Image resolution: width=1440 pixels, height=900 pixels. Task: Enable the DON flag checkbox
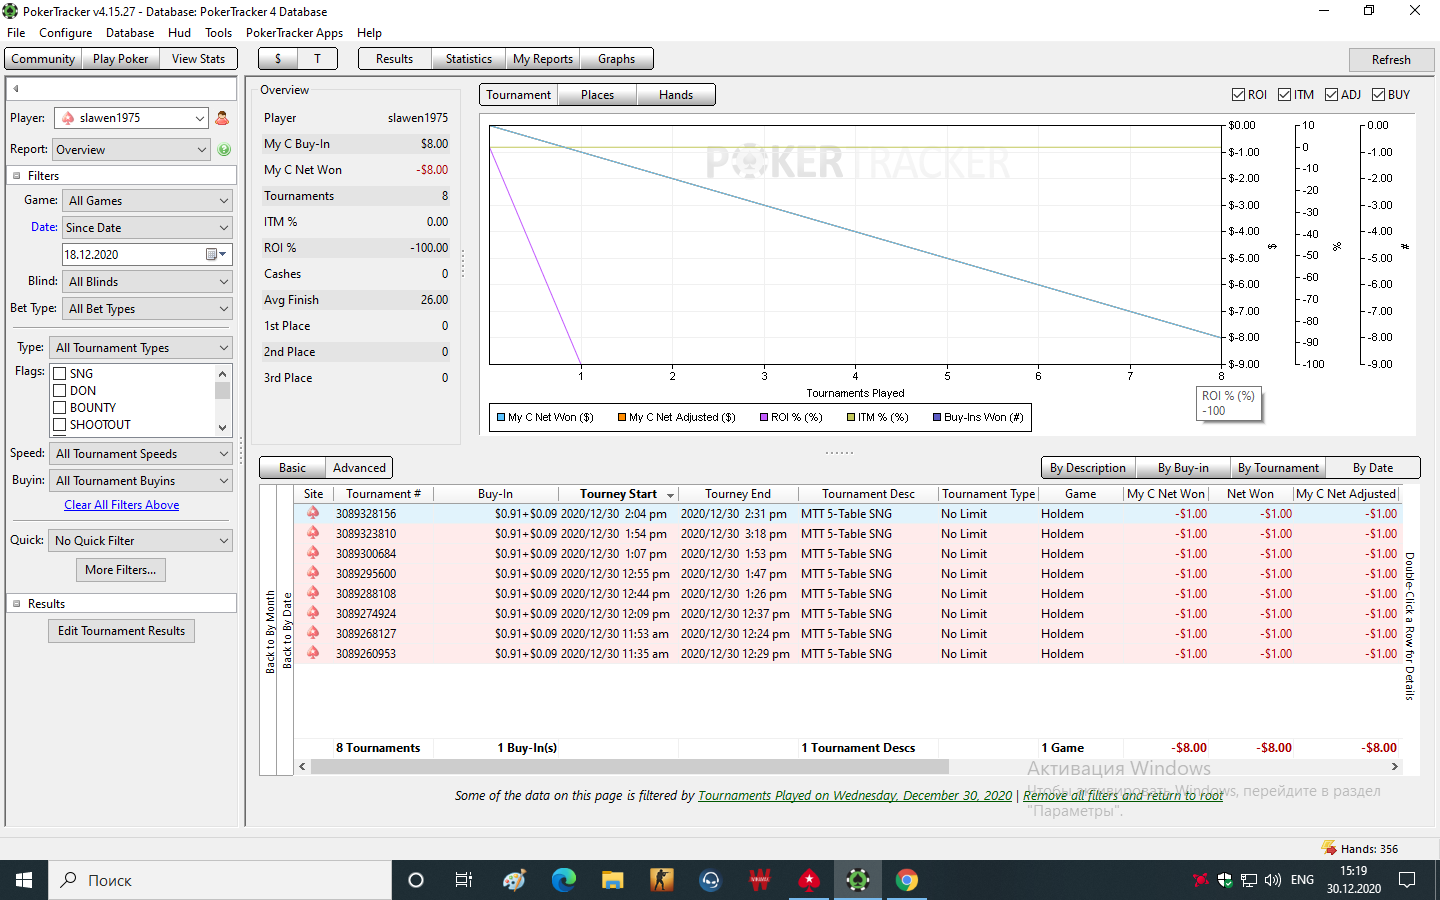click(60, 391)
